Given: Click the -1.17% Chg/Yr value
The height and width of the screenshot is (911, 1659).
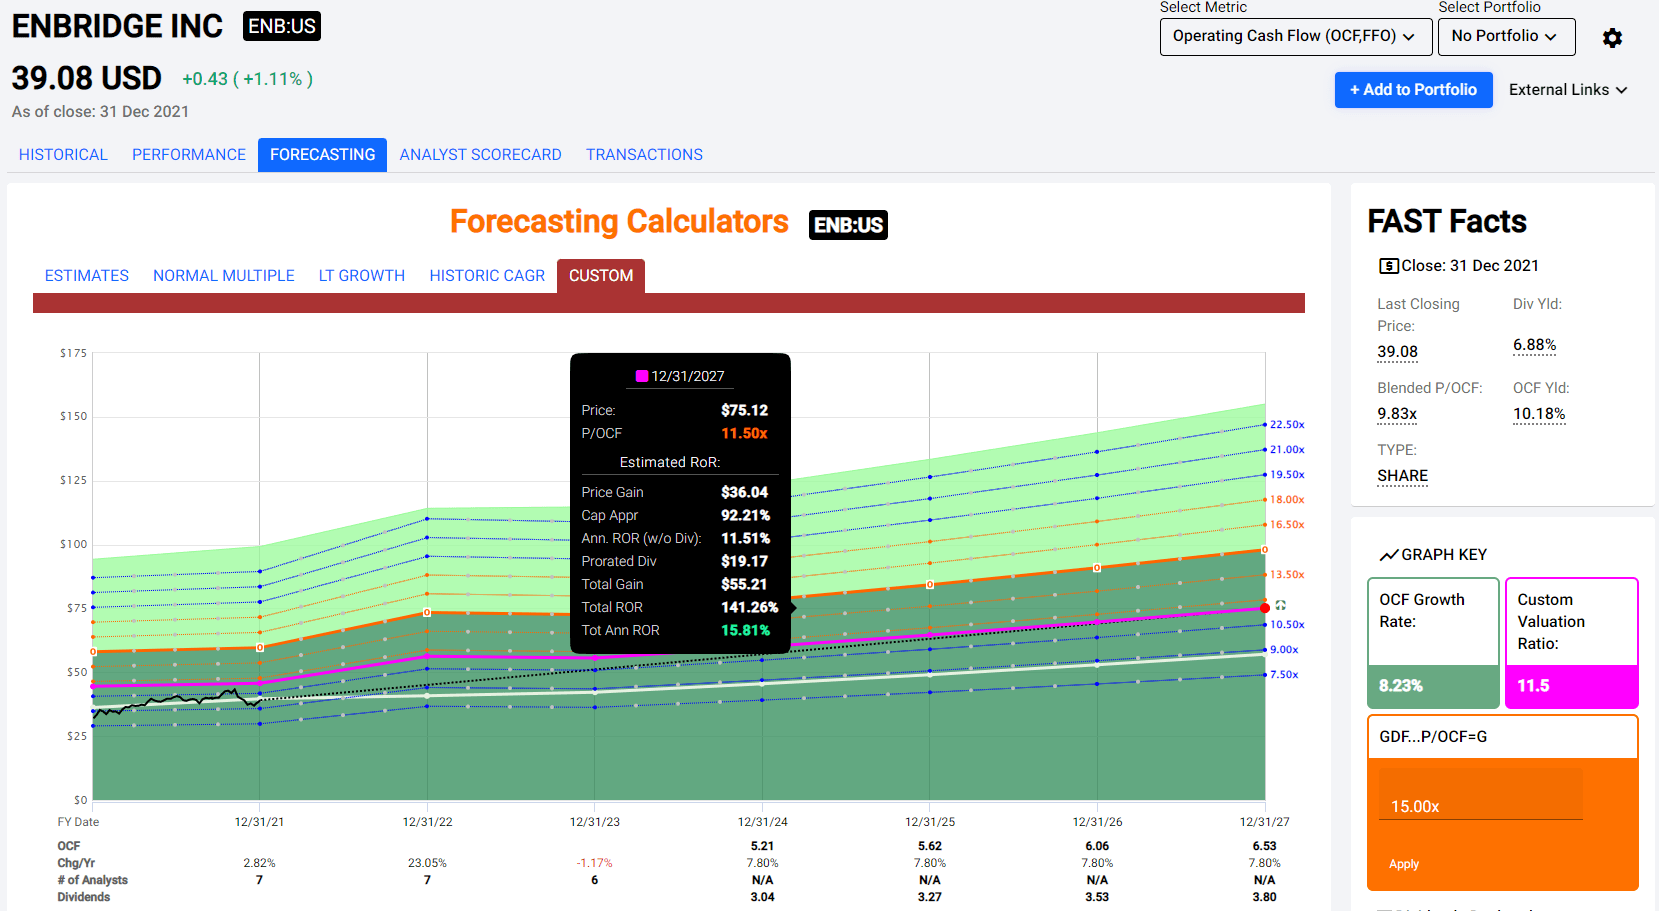Looking at the screenshot, I should pos(594,863).
